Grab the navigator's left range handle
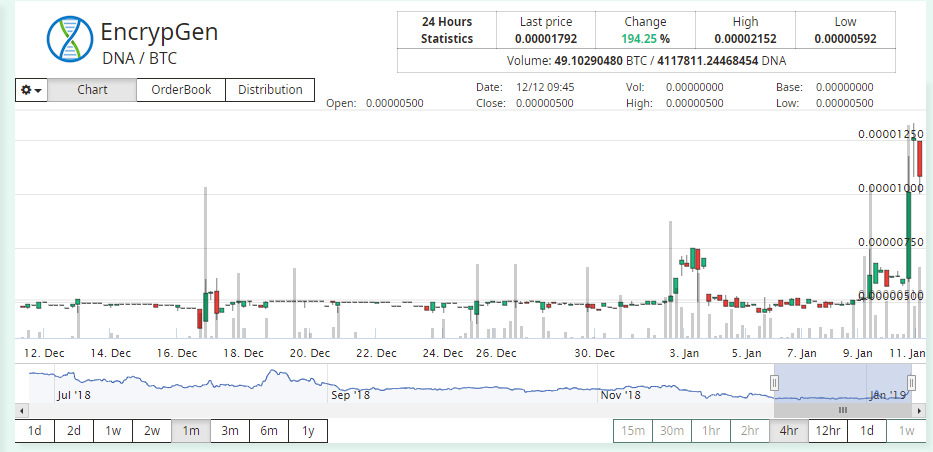This screenshot has width=933, height=452. pos(774,383)
